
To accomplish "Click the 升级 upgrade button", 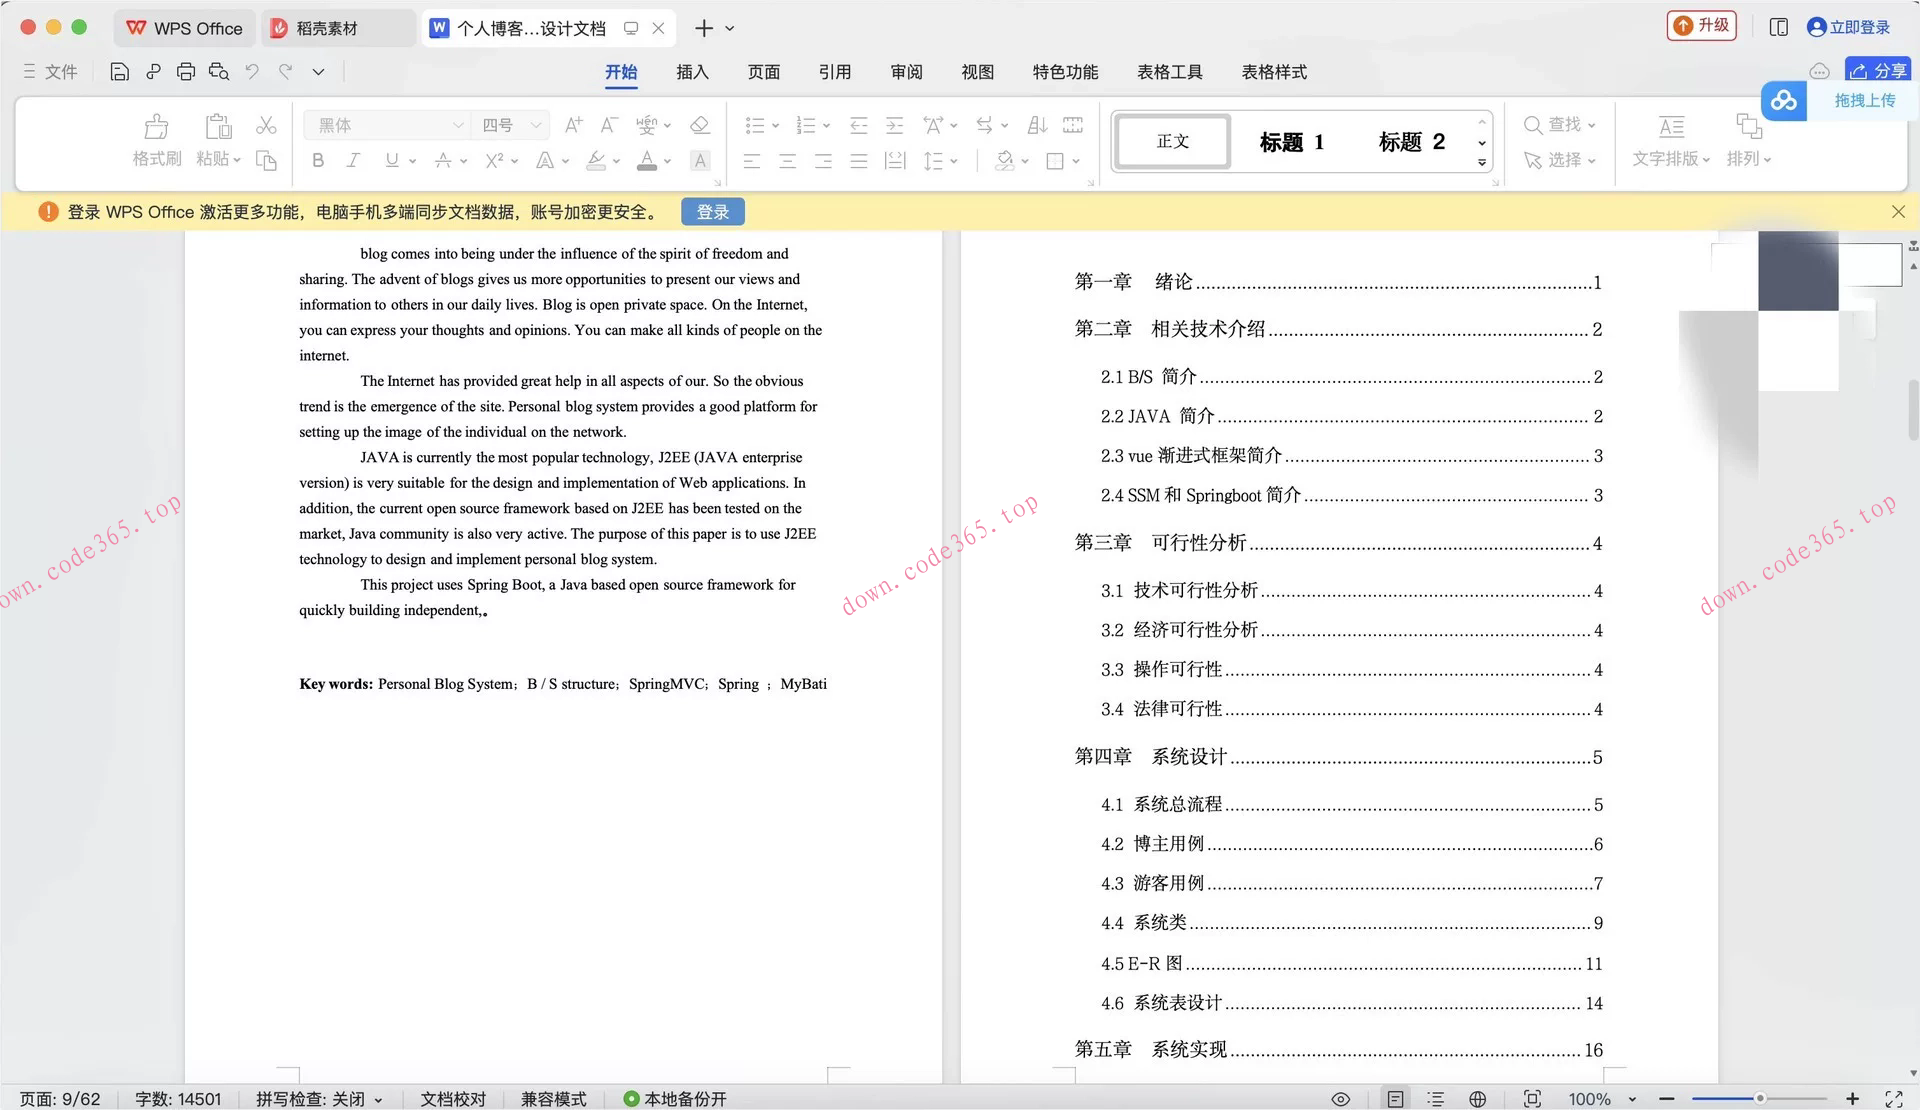I will tap(1702, 26).
